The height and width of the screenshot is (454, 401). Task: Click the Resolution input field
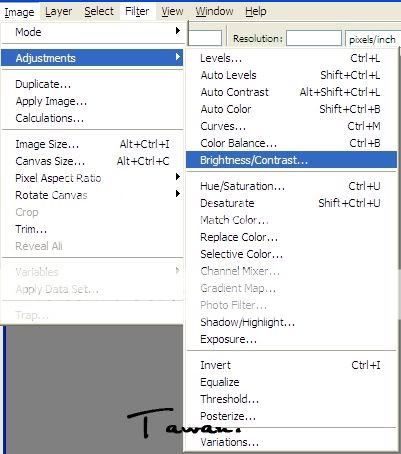tap(314, 38)
